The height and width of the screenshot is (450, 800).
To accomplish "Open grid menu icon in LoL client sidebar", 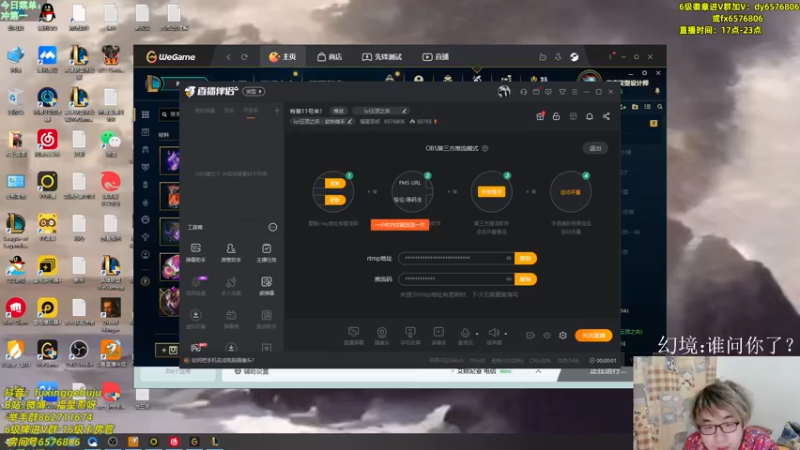I will [145, 115].
